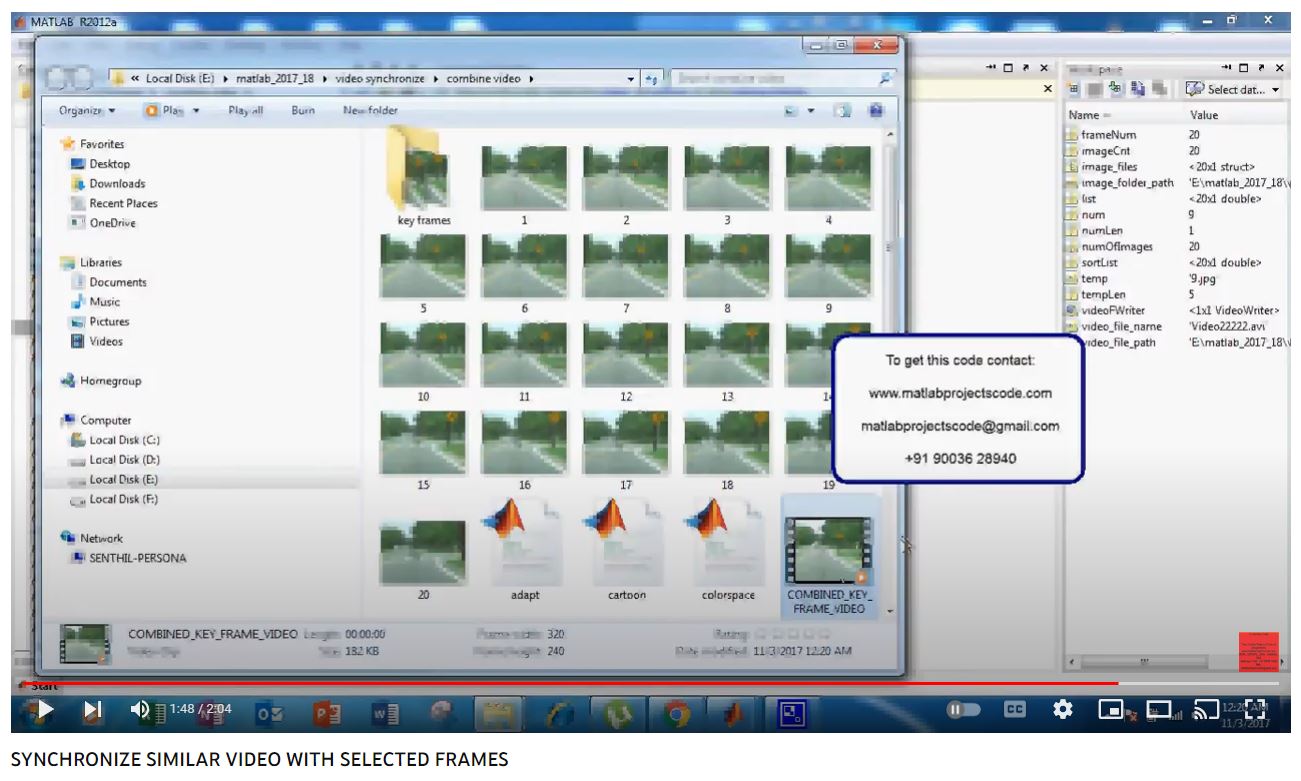Enable theater mode view
The height and width of the screenshot is (781, 1301).
click(1159, 710)
